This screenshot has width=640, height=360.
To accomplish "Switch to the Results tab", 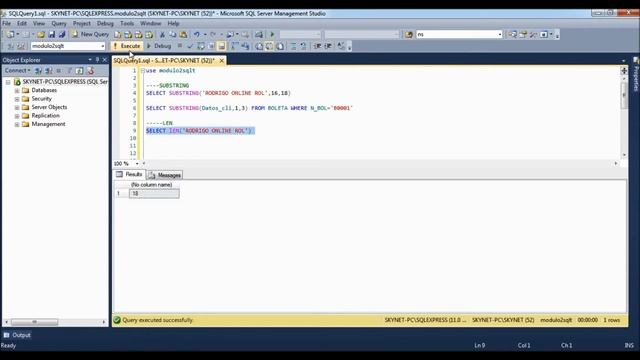I will [129, 174].
